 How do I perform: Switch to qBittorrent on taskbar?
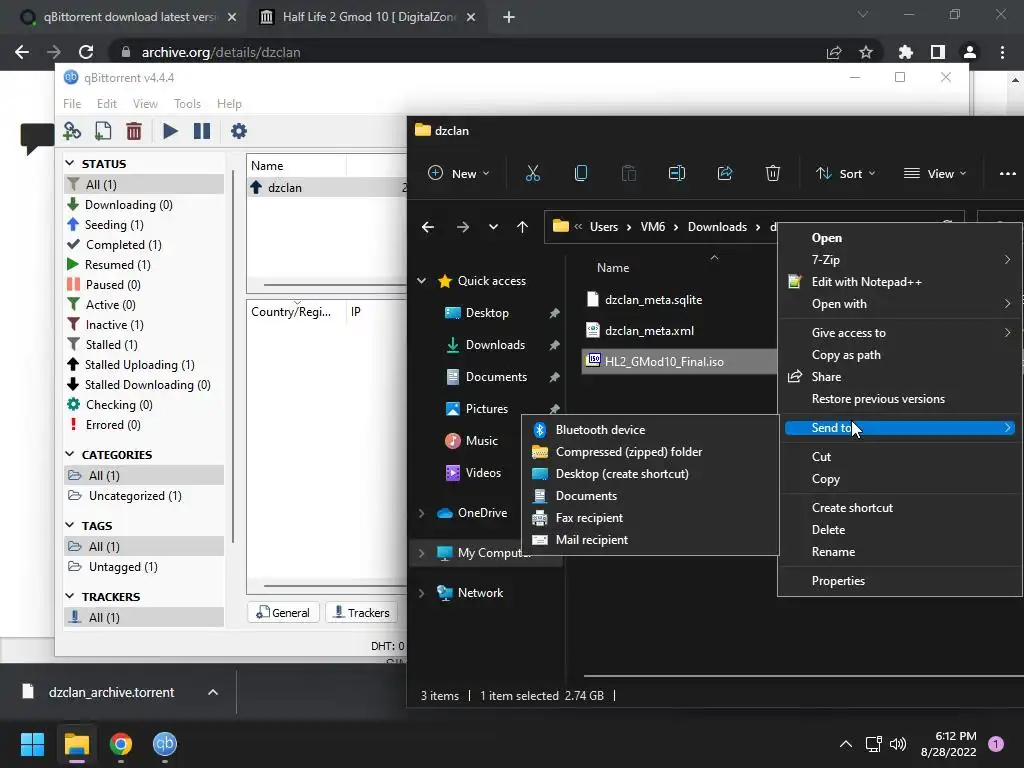coord(165,744)
